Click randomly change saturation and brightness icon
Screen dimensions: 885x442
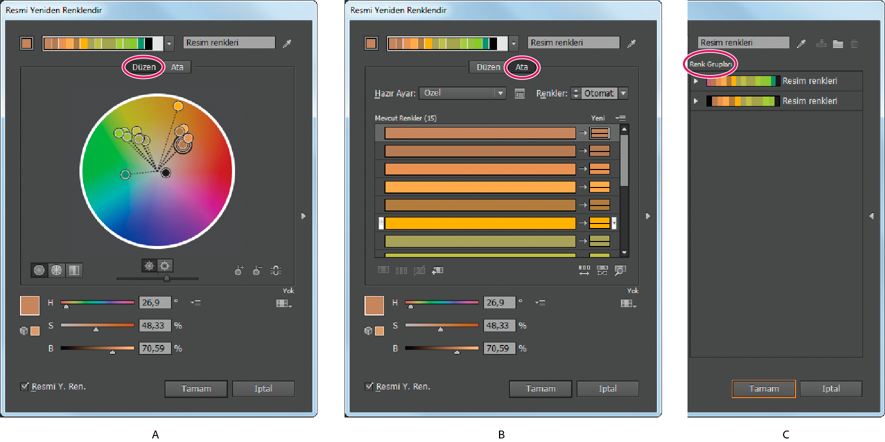tap(602, 270)
